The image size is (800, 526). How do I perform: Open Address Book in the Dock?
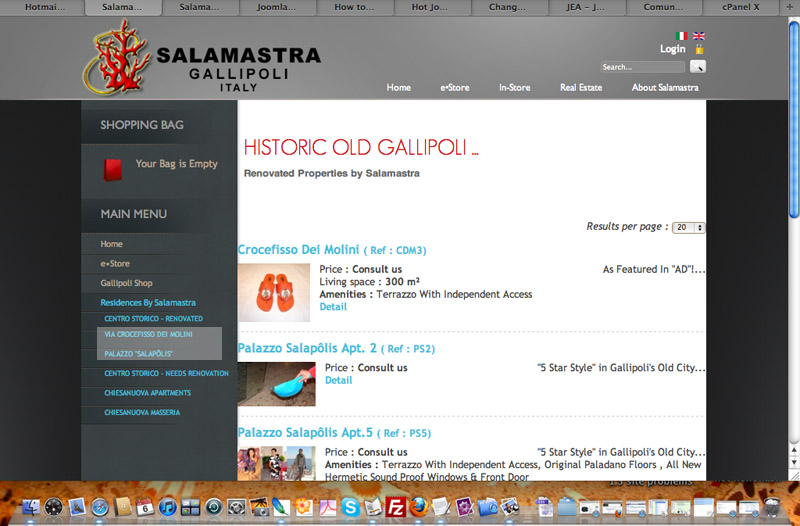123,507
